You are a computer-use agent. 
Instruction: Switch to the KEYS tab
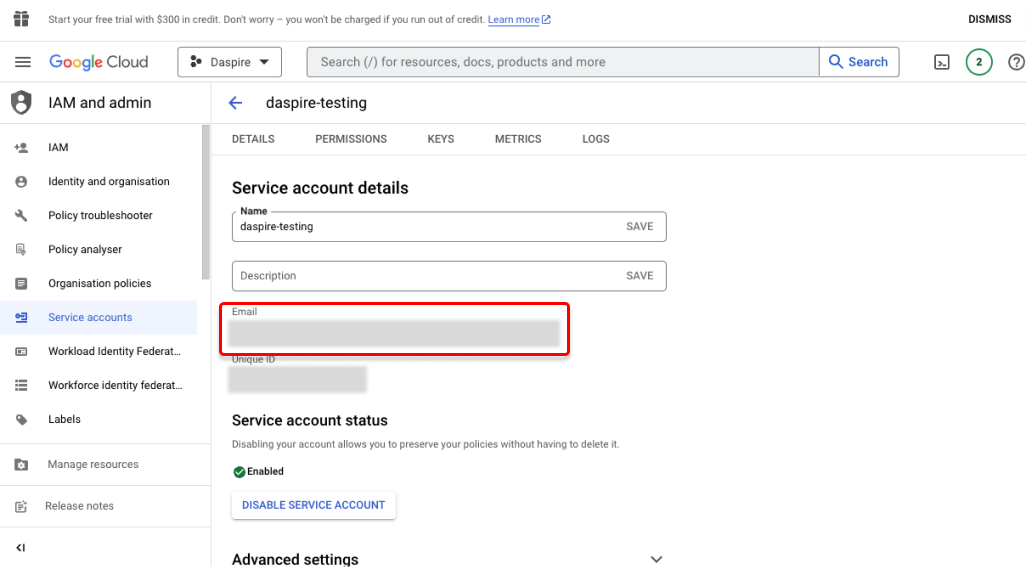pyautogui.click(x=441, y=139)
